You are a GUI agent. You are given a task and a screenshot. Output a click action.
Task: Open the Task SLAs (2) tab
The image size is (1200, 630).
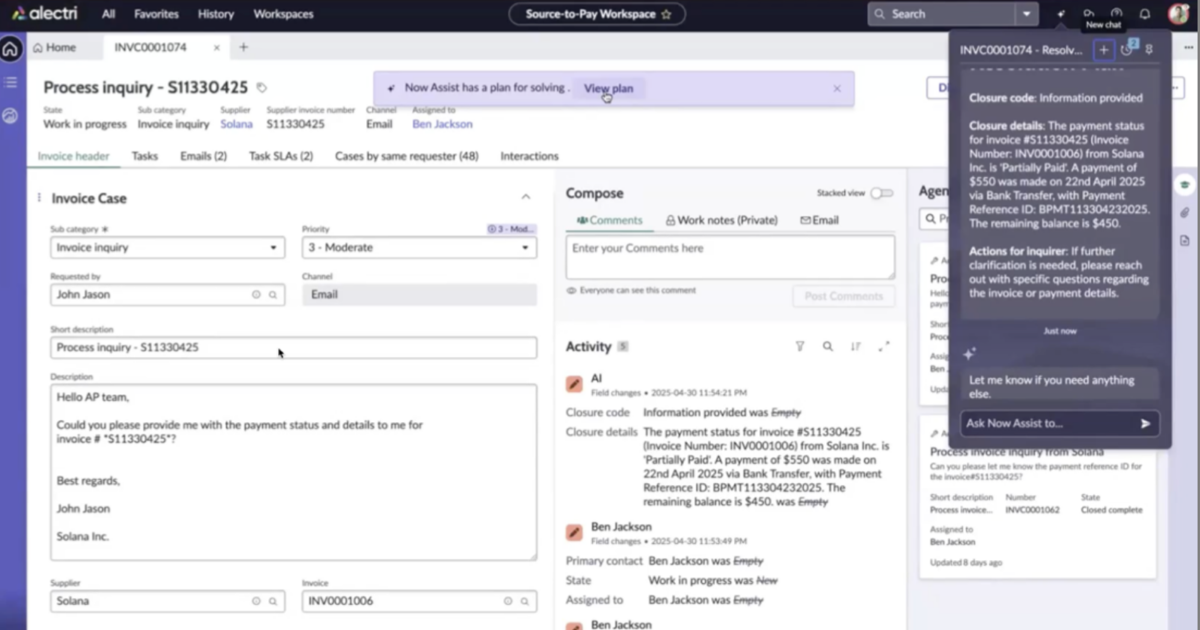pos(281,156)
